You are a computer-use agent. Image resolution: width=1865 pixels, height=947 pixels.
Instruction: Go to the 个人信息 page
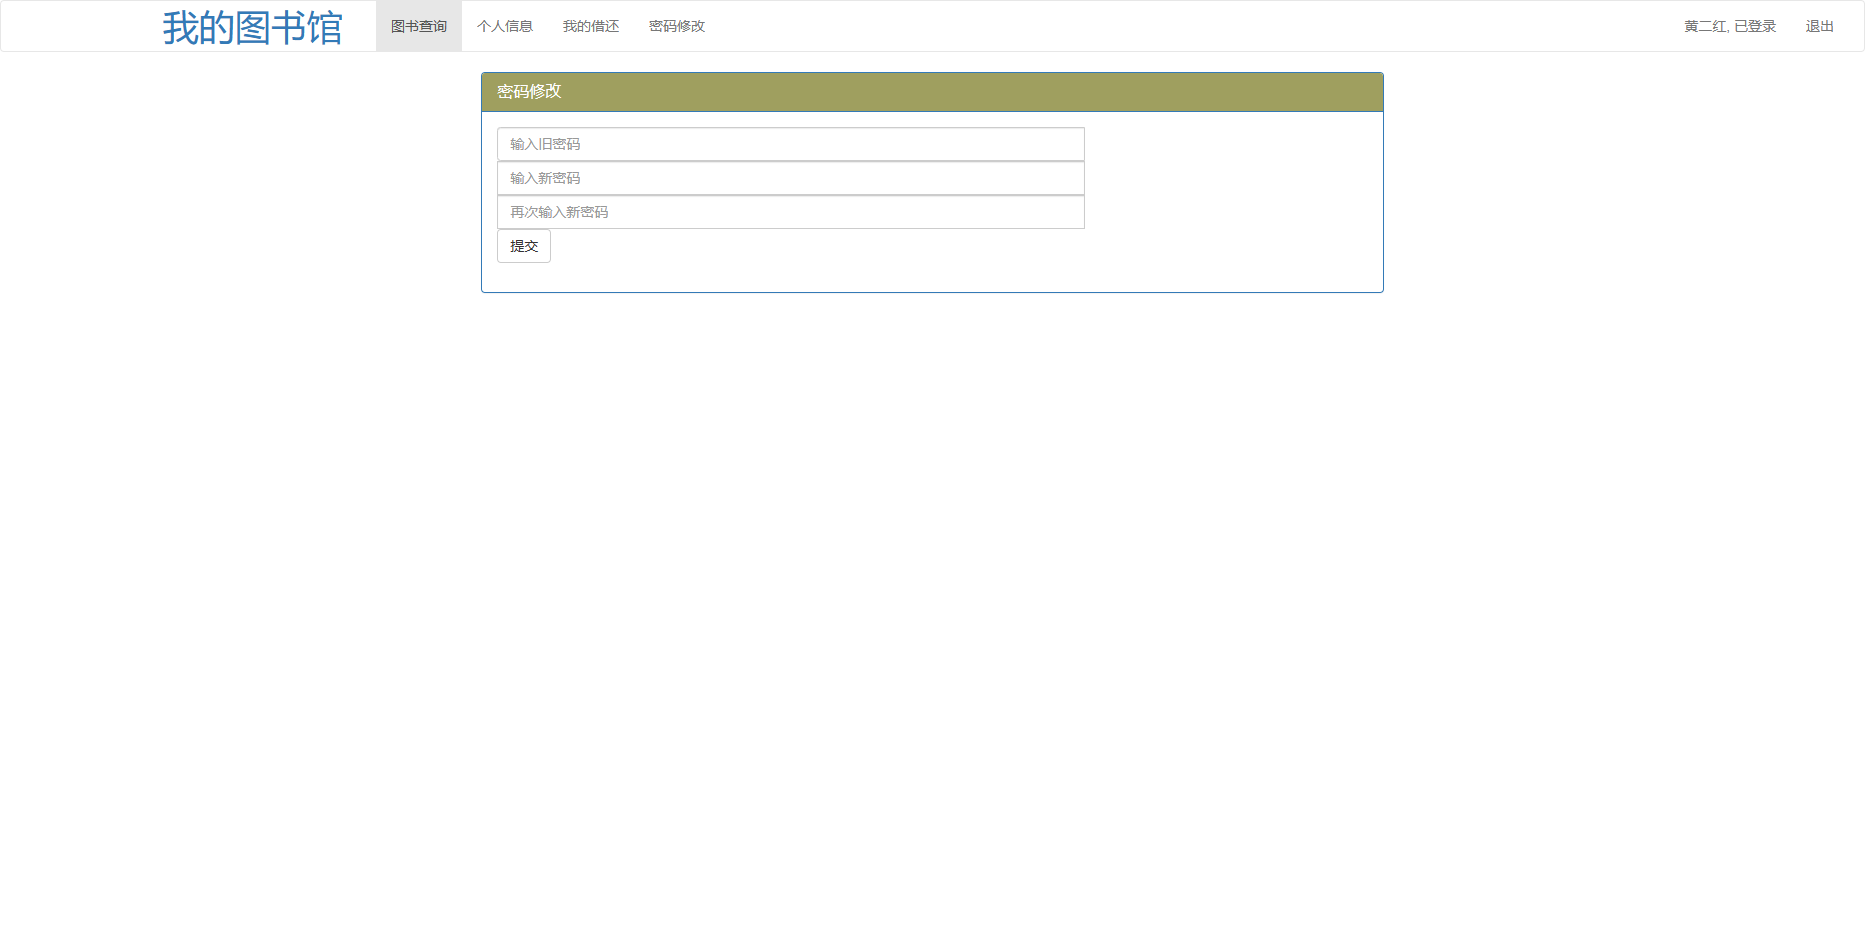504,26
